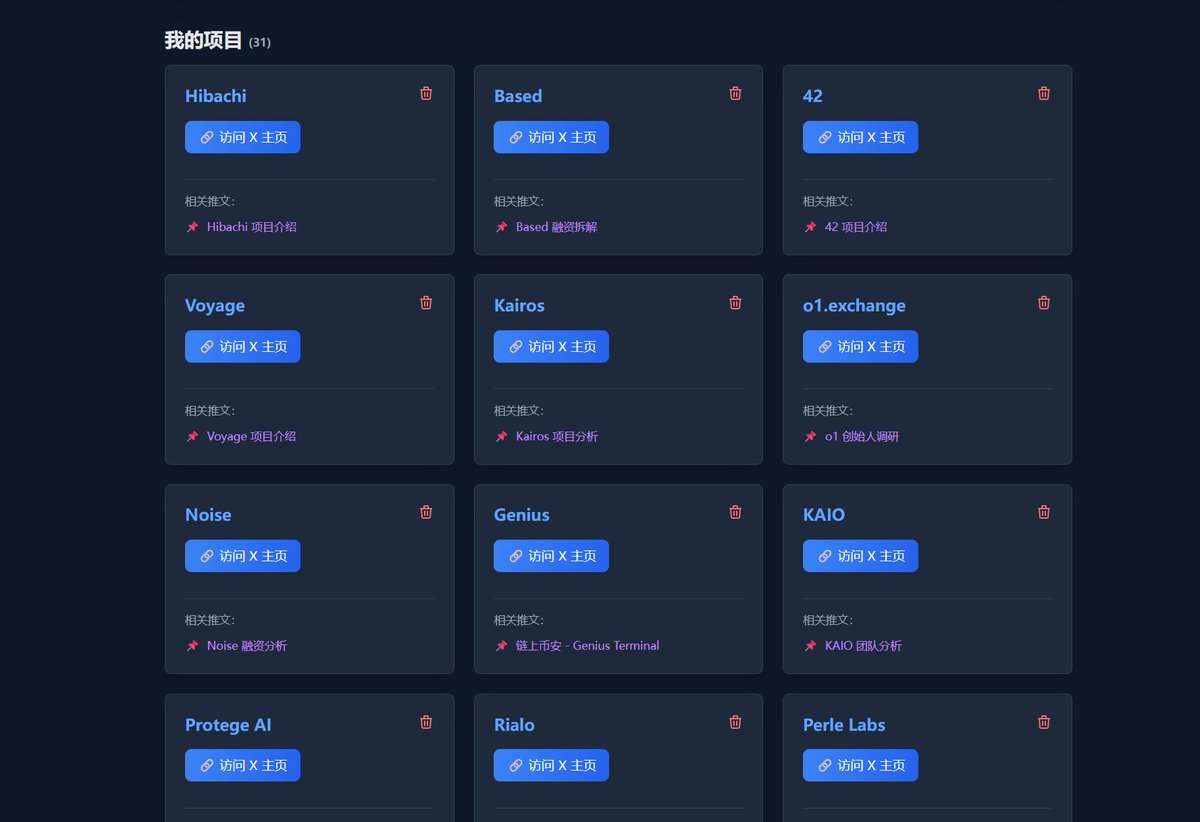Click the trash icon on Genius card
Screen dimensions: 1200x822
735,512
